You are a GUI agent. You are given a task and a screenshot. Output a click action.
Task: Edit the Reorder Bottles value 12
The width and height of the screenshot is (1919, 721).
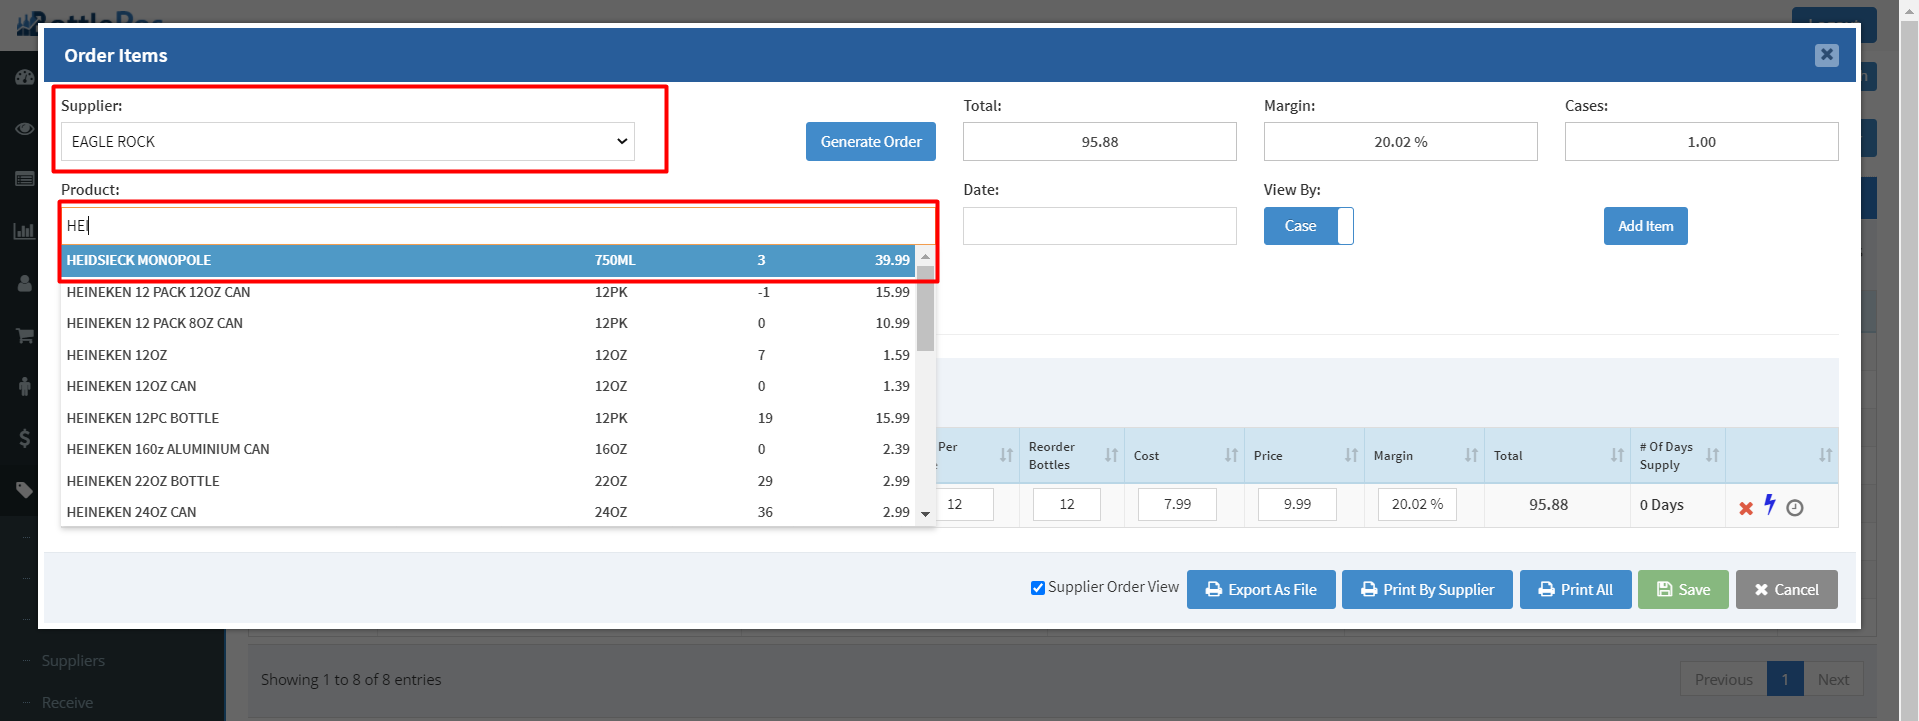(x=1067, y=505)
